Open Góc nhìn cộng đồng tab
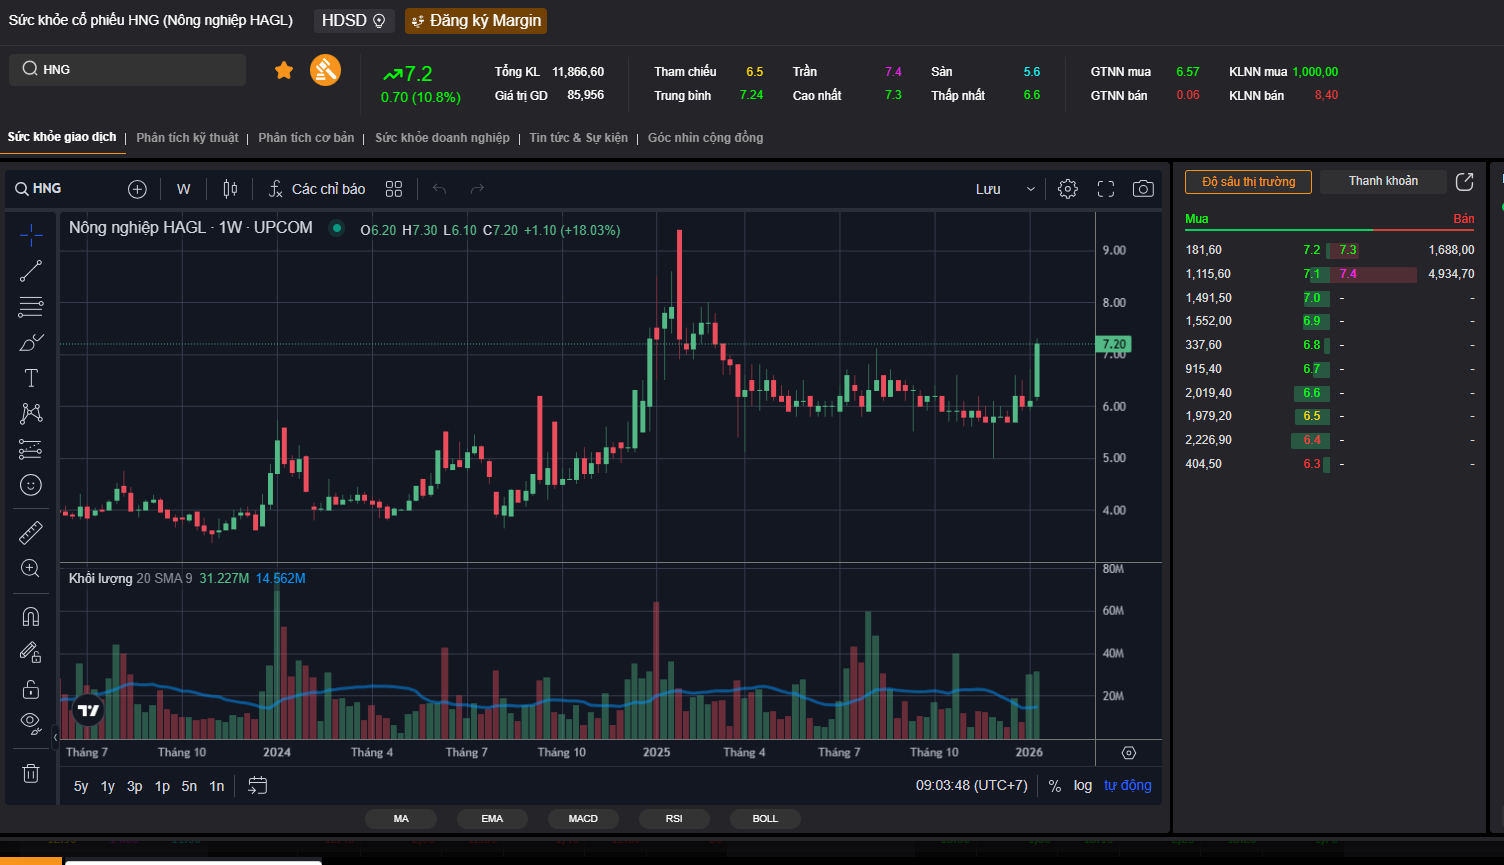The width and height of the screenshot is (1504, 865). pyautogui.click(x=706, y=138)
